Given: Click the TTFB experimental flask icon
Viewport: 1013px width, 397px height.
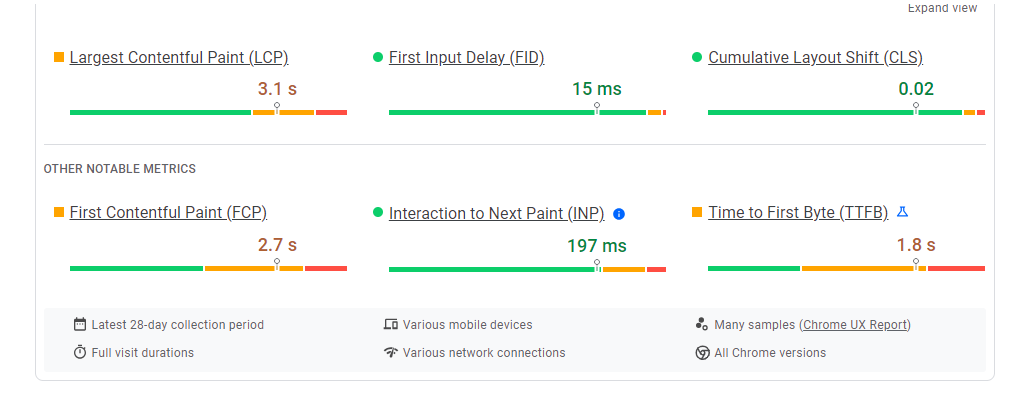Looking at the screenshot, I should click(x=903, y=211).
